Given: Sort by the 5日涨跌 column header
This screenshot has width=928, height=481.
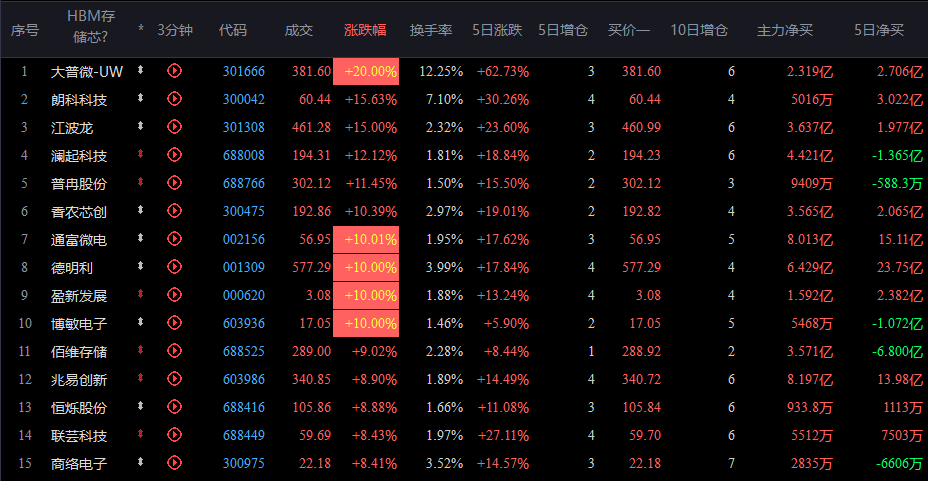Looking at the screenshot, I should [497, 30].
